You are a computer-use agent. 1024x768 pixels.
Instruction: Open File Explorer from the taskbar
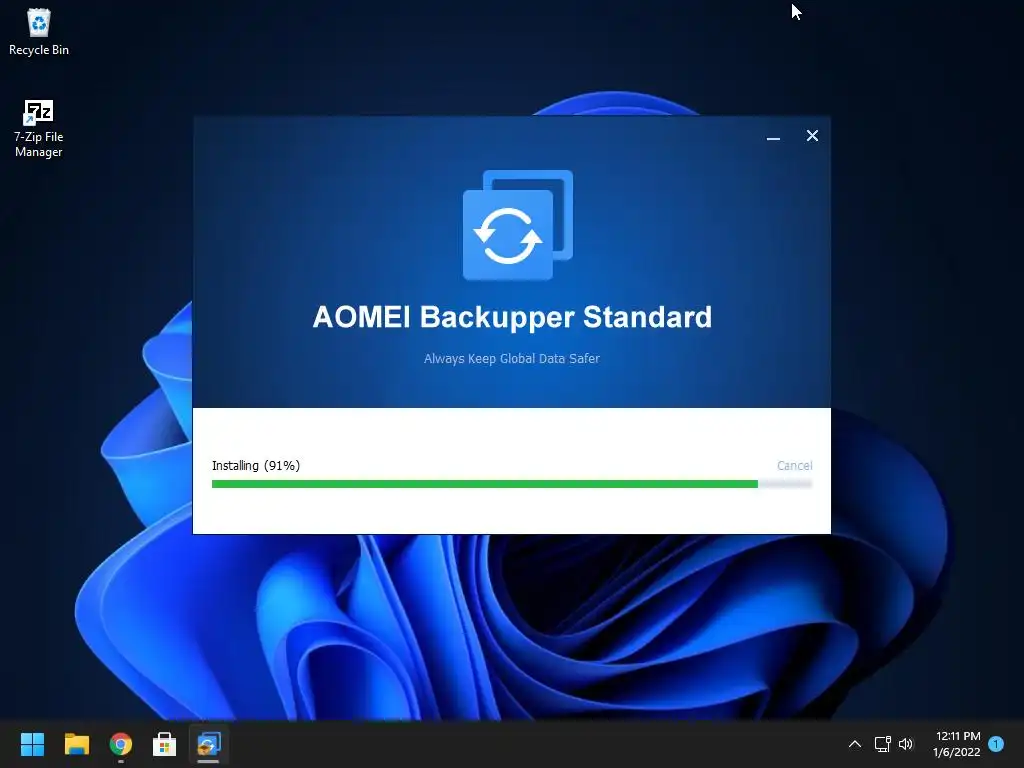click(x=76, y=744)
